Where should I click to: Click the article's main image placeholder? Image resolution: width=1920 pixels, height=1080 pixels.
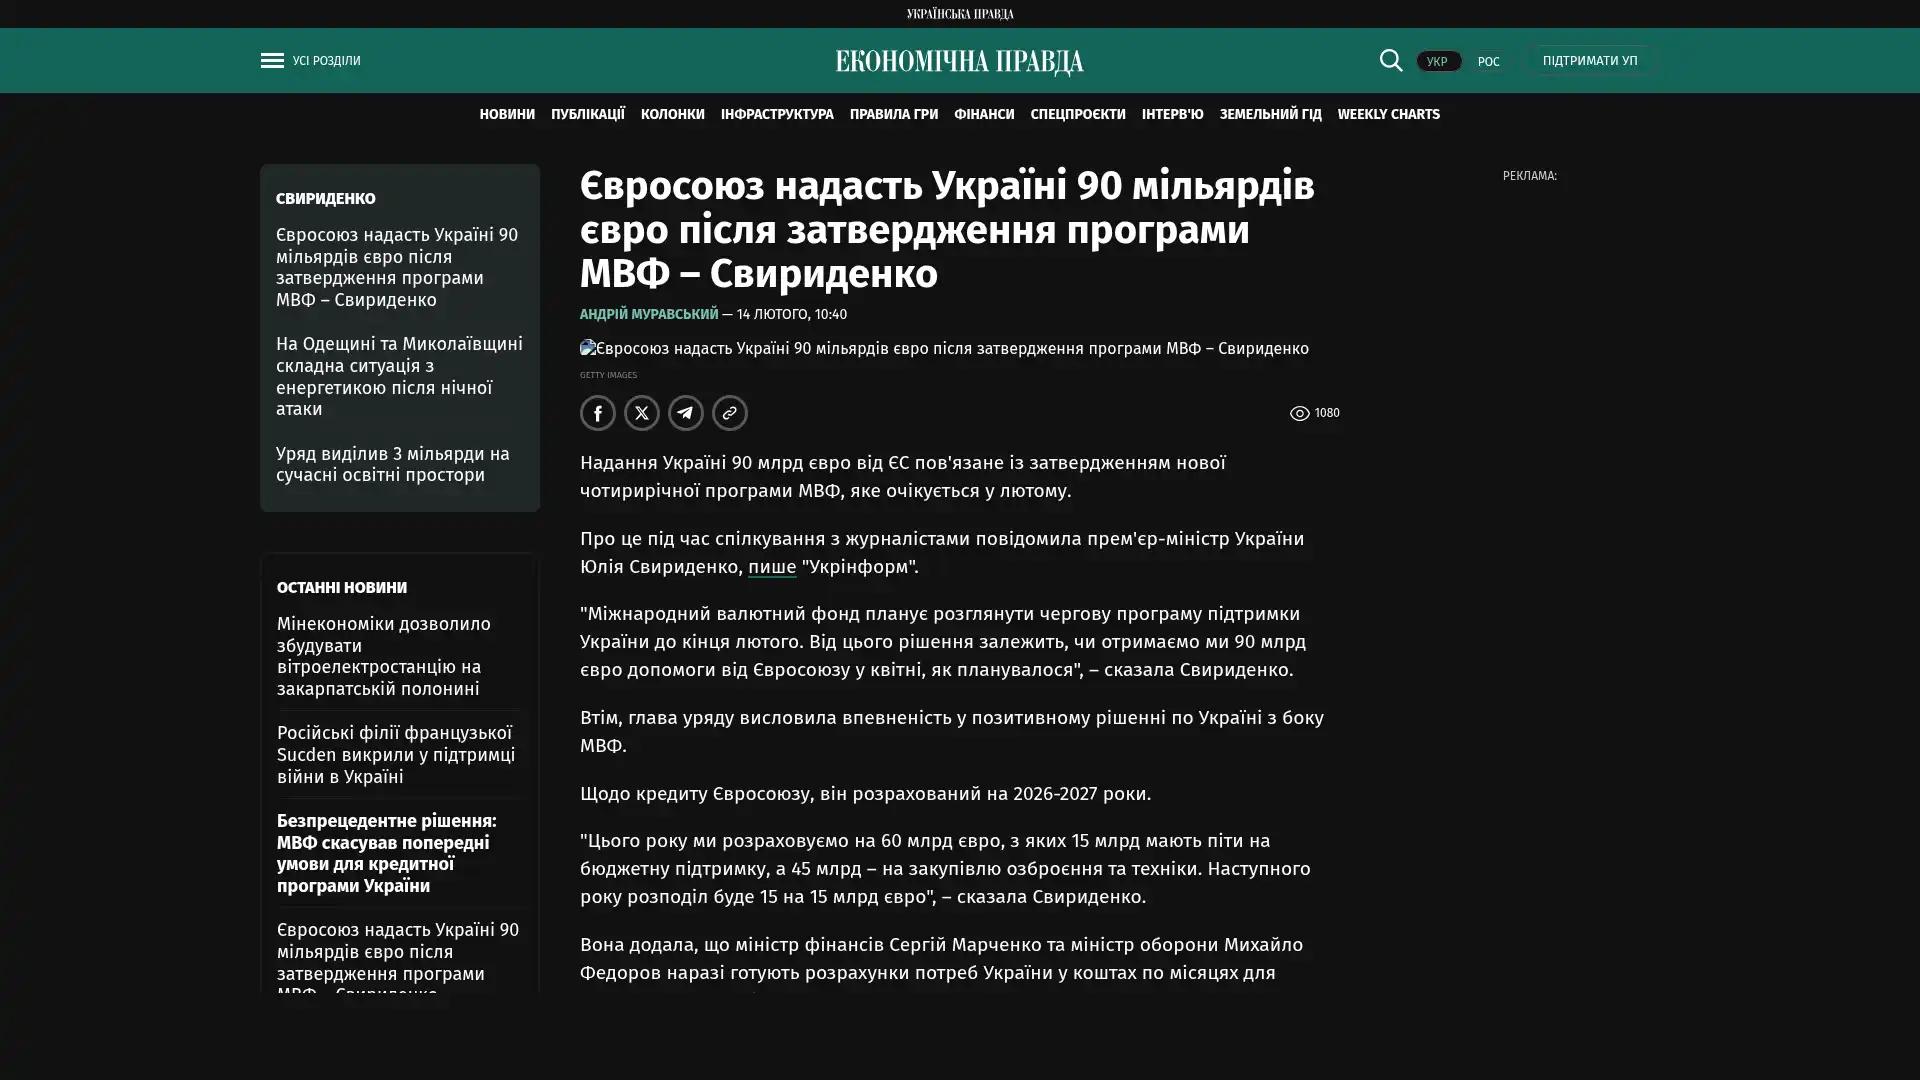click(943, 349)
